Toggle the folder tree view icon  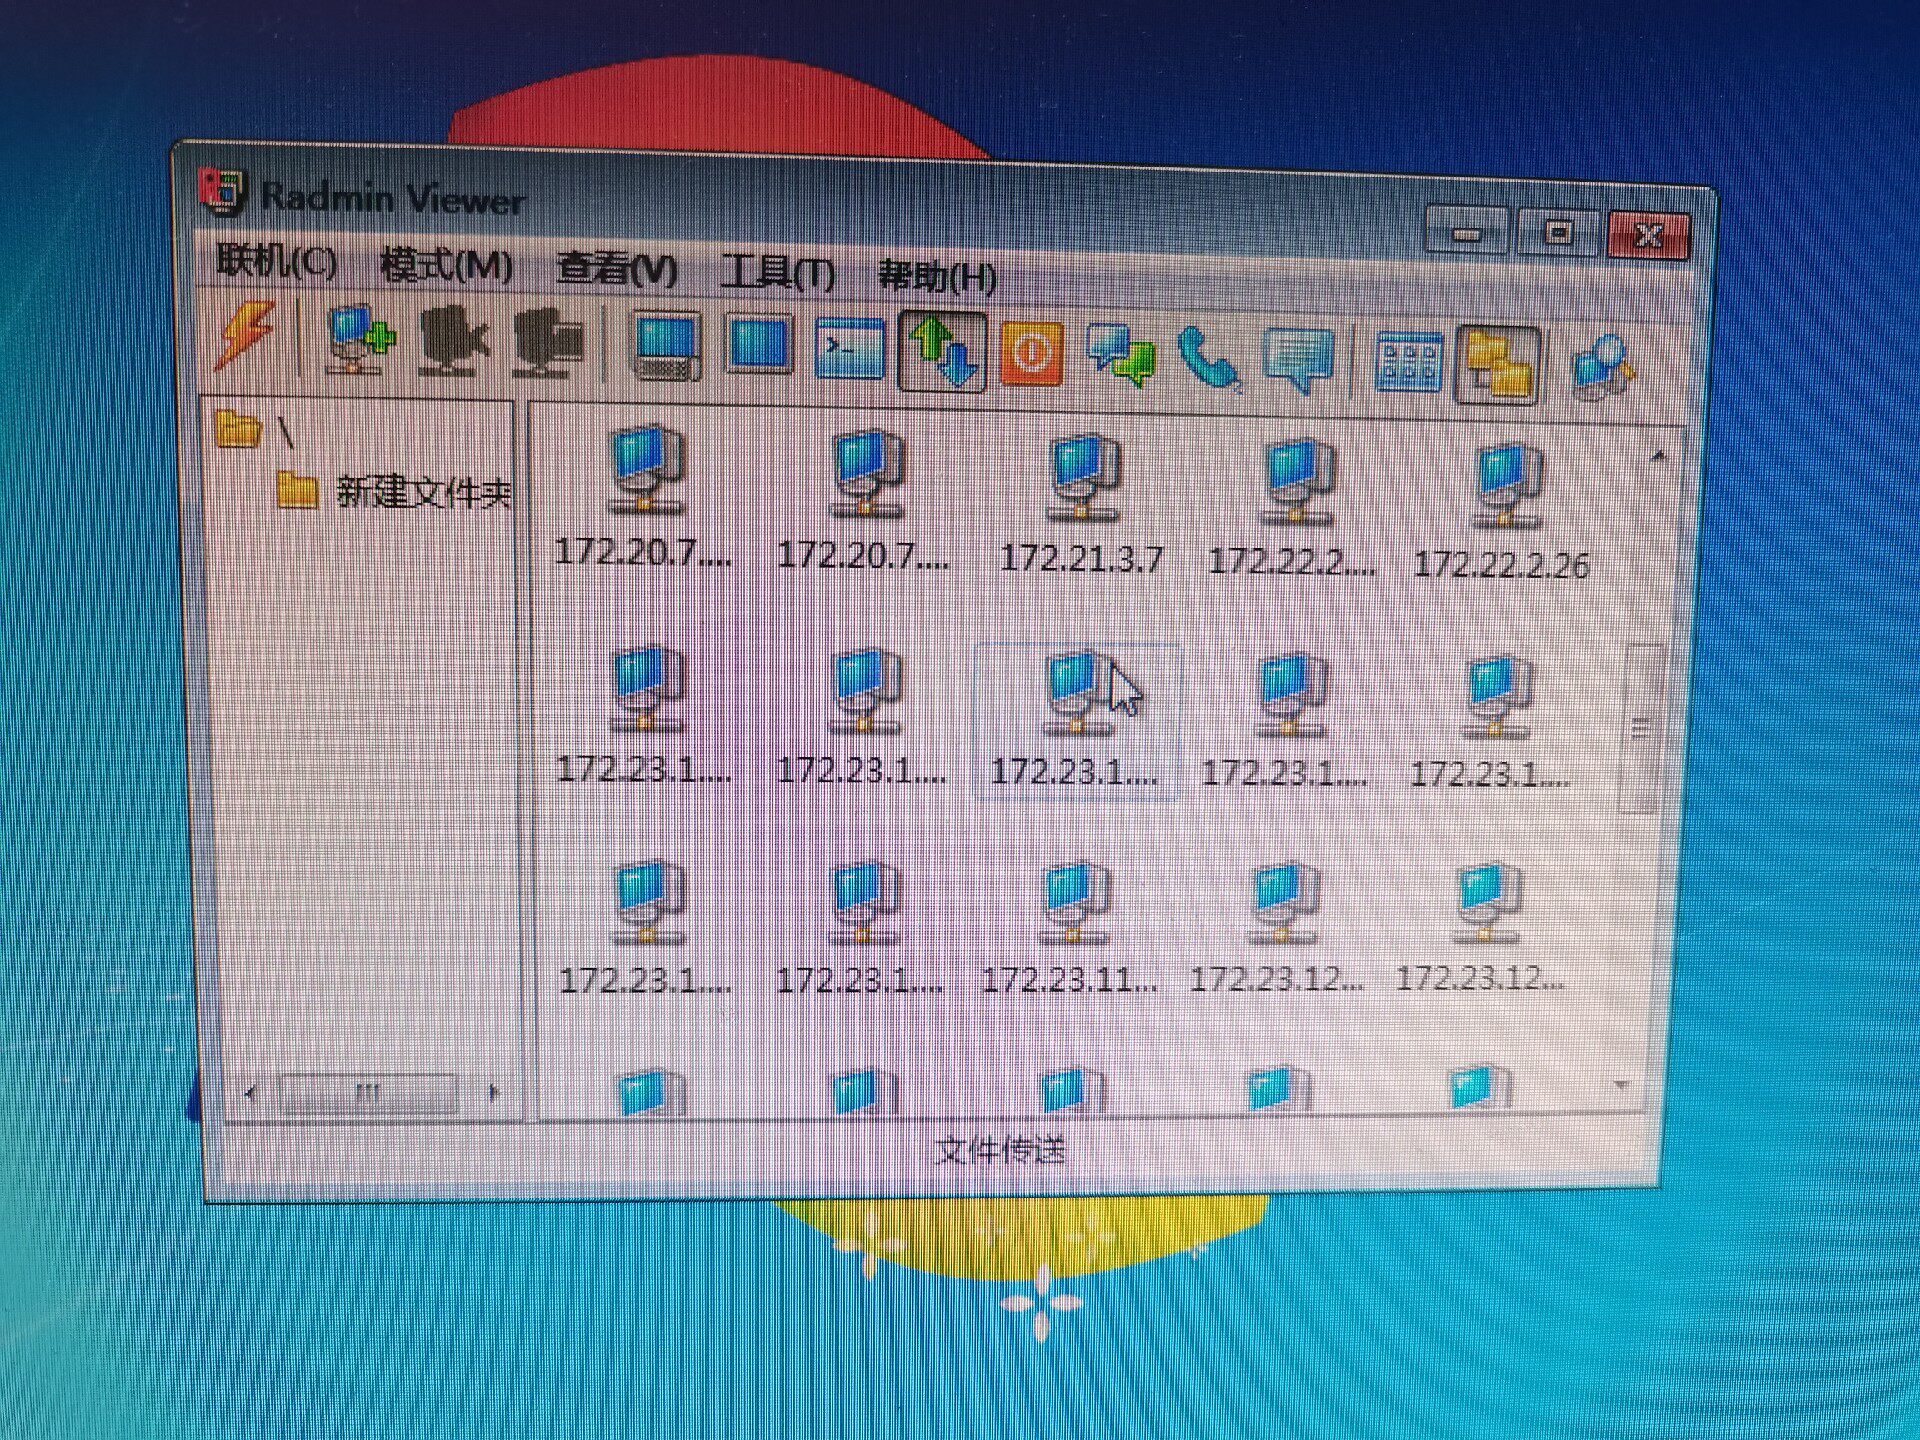tap(1497, 365)
